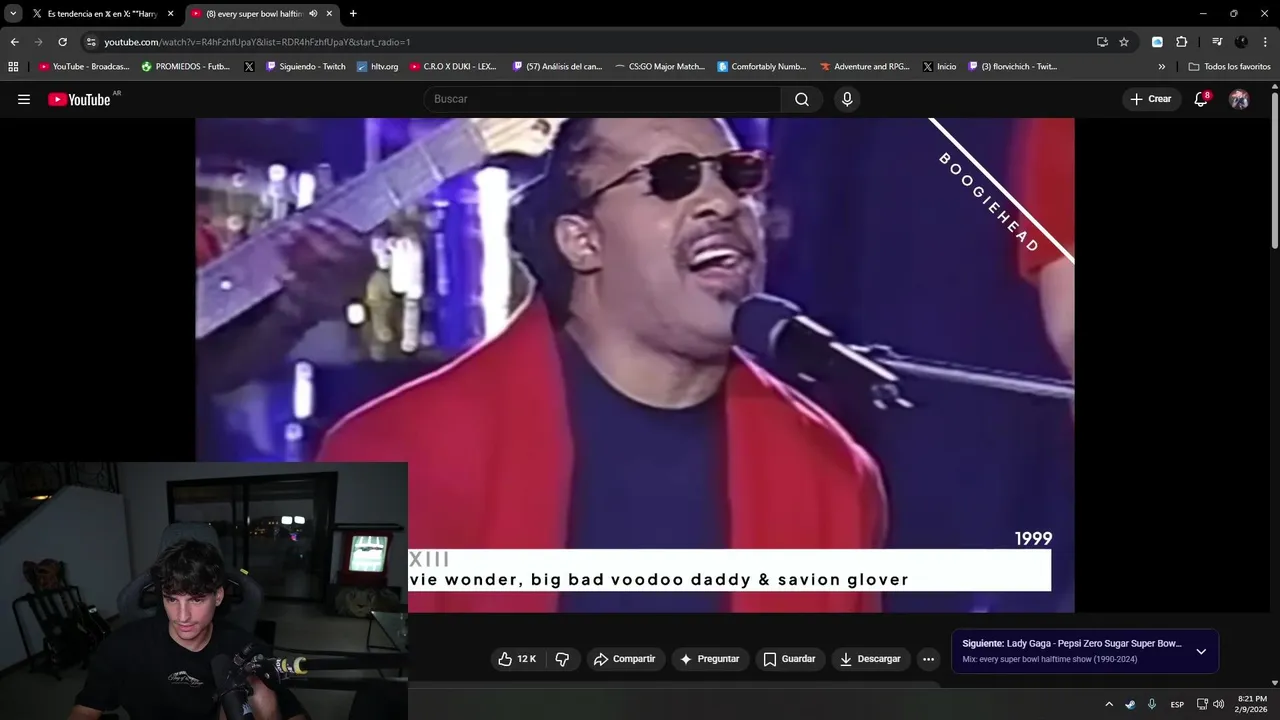Open the Chrome three-dot menu
This screenshot has width=1280, height=720.
[x=1264, y=42]
